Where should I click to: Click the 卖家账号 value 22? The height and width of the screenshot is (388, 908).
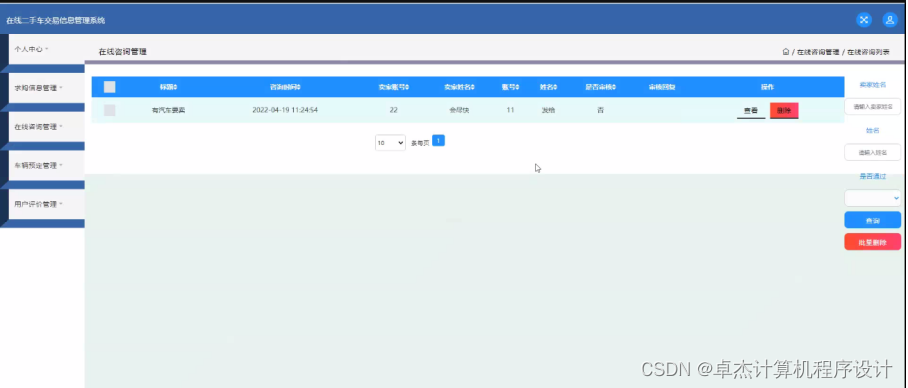(394, 110)
